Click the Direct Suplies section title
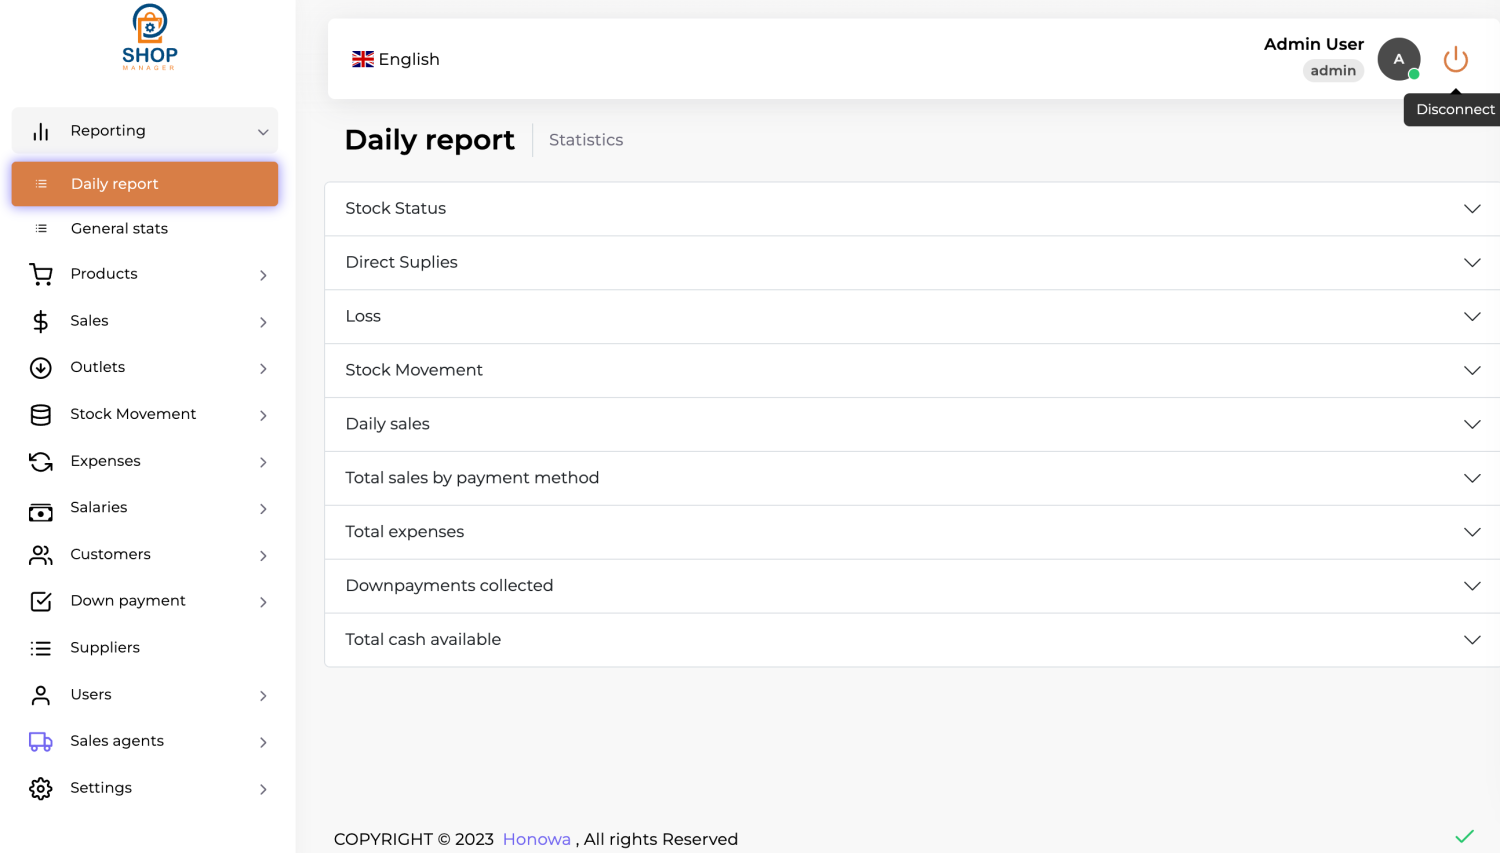1500x853 pixels. [x=401, y=262]
